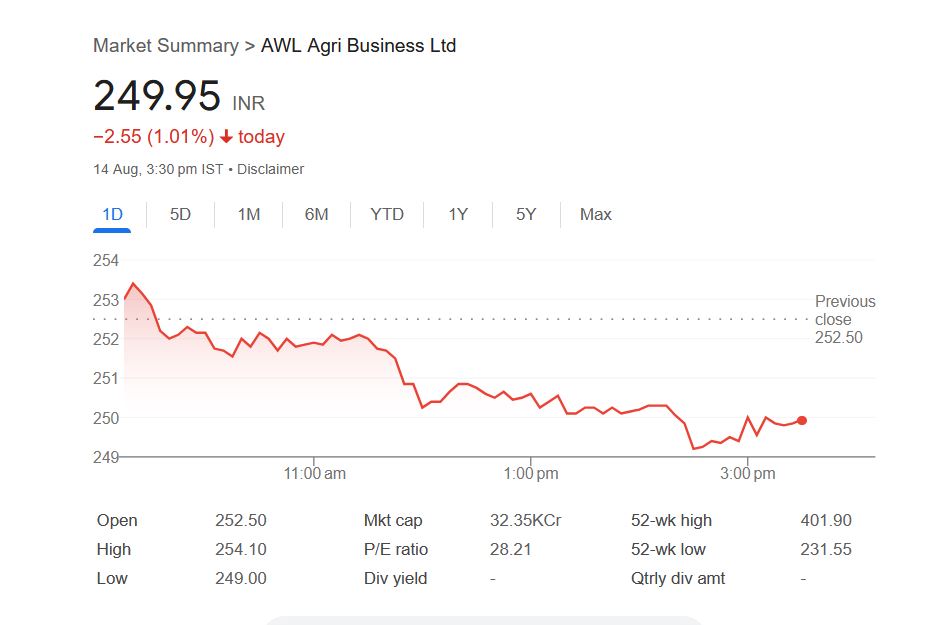Click the Previous close 252.50 label

(x=845, y=319)
